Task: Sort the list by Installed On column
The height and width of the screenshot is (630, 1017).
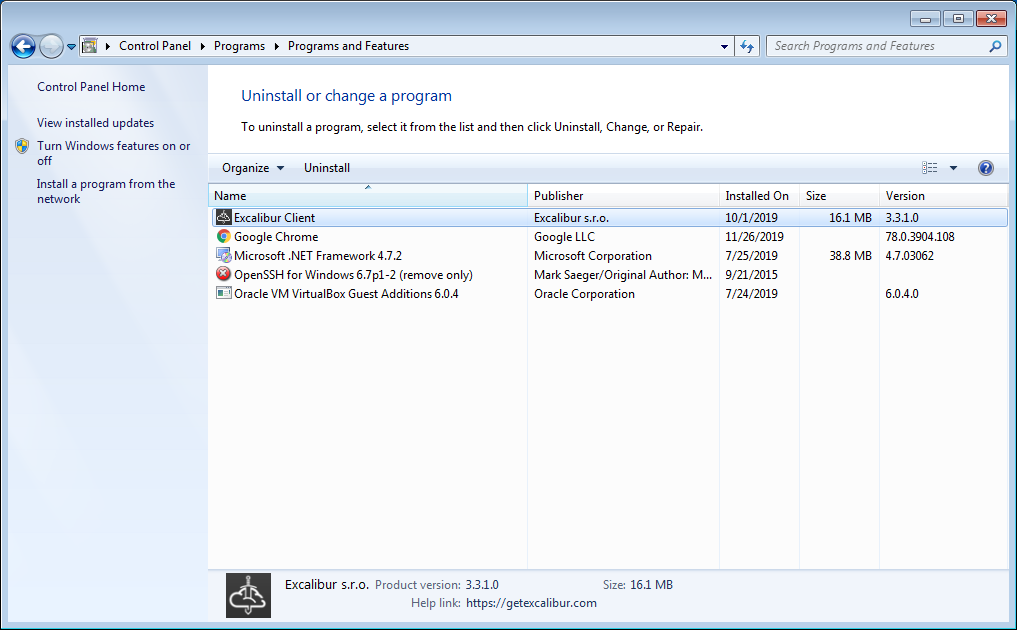Action: click(x=757, y=196)
